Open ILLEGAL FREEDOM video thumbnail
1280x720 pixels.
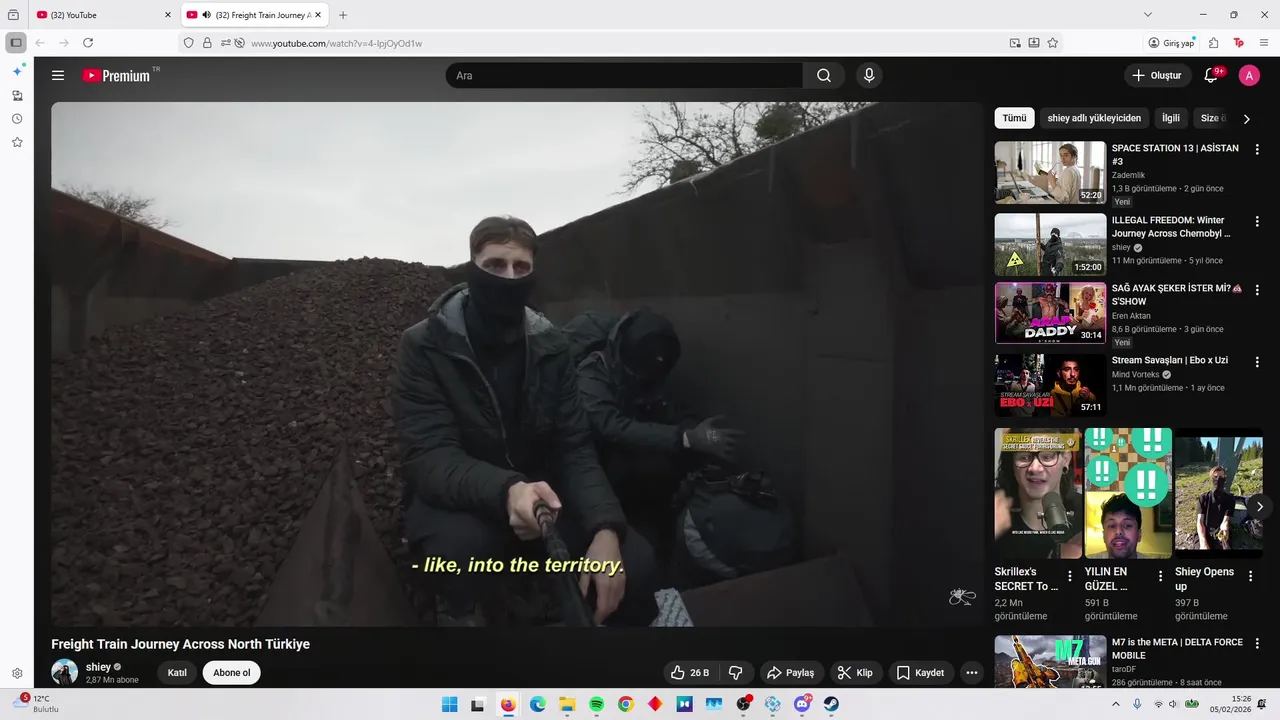coord(1050,244)
